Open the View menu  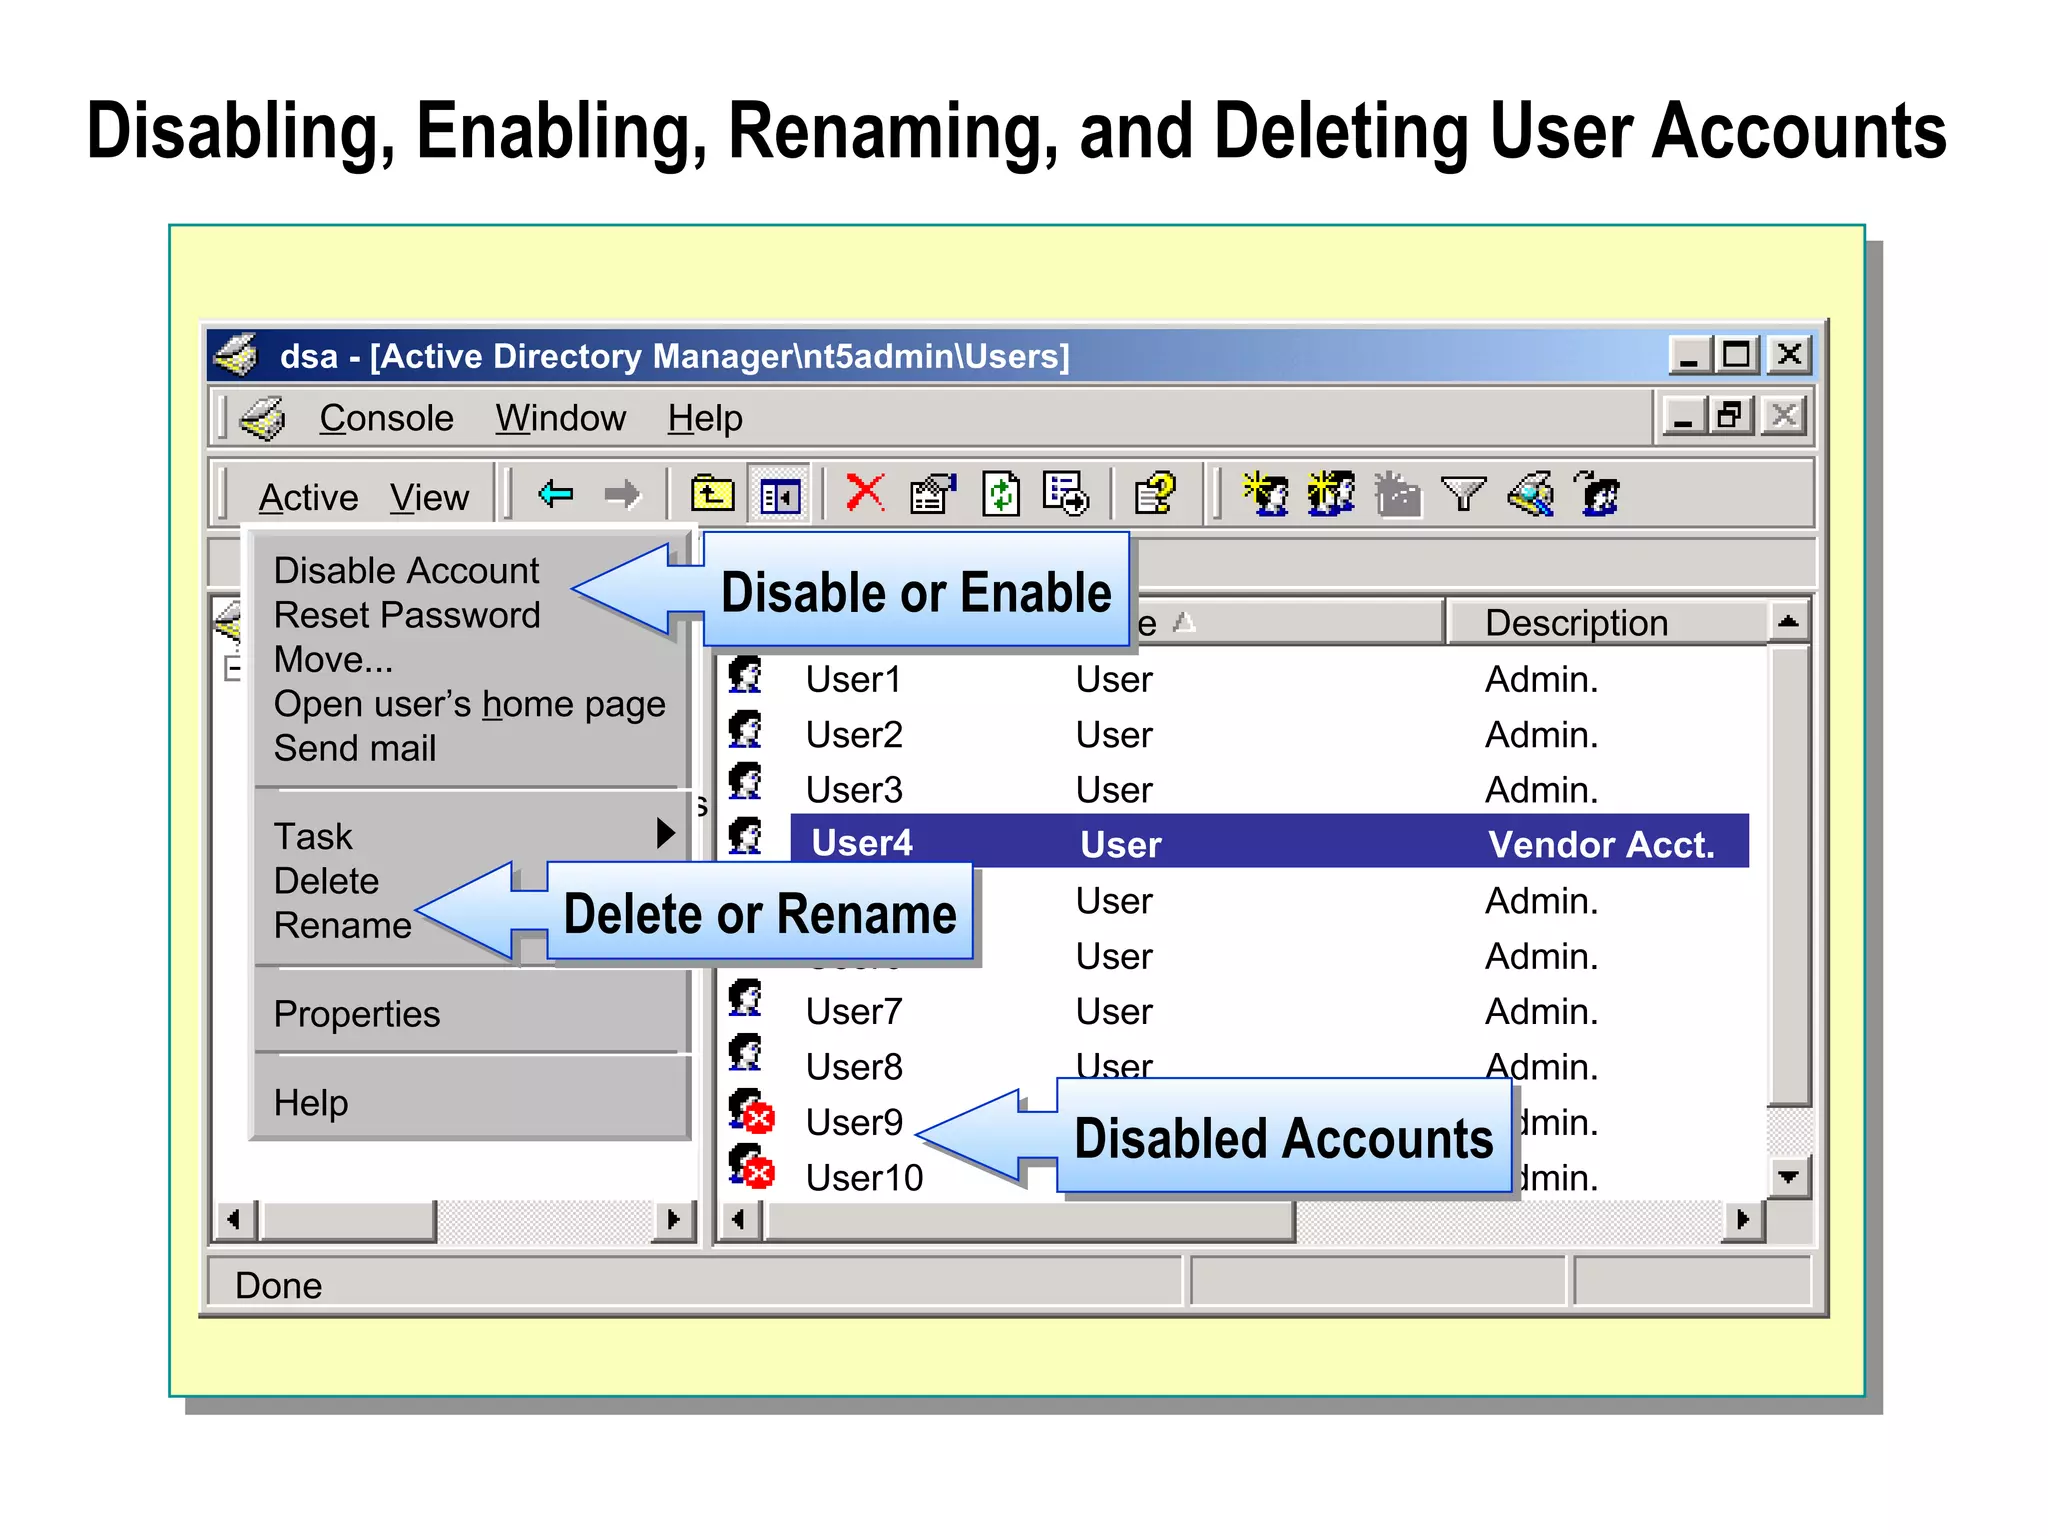(429, 497)
